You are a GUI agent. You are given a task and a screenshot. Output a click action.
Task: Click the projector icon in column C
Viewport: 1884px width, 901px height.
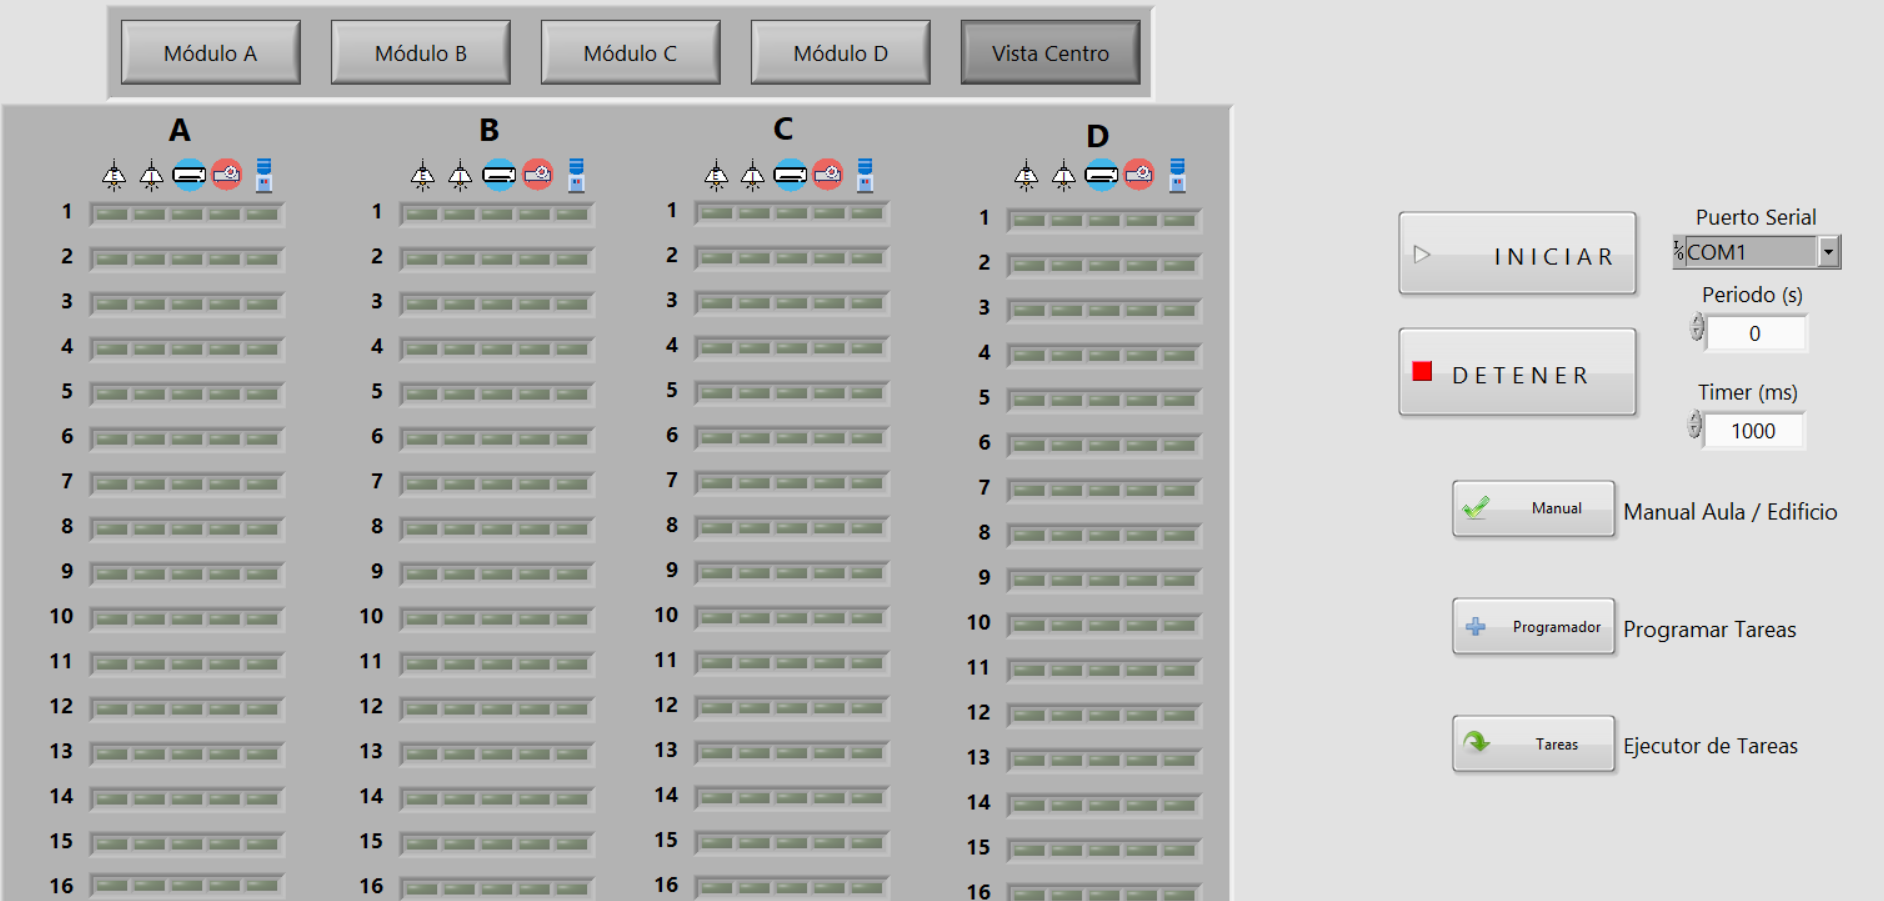coord(827,175)
